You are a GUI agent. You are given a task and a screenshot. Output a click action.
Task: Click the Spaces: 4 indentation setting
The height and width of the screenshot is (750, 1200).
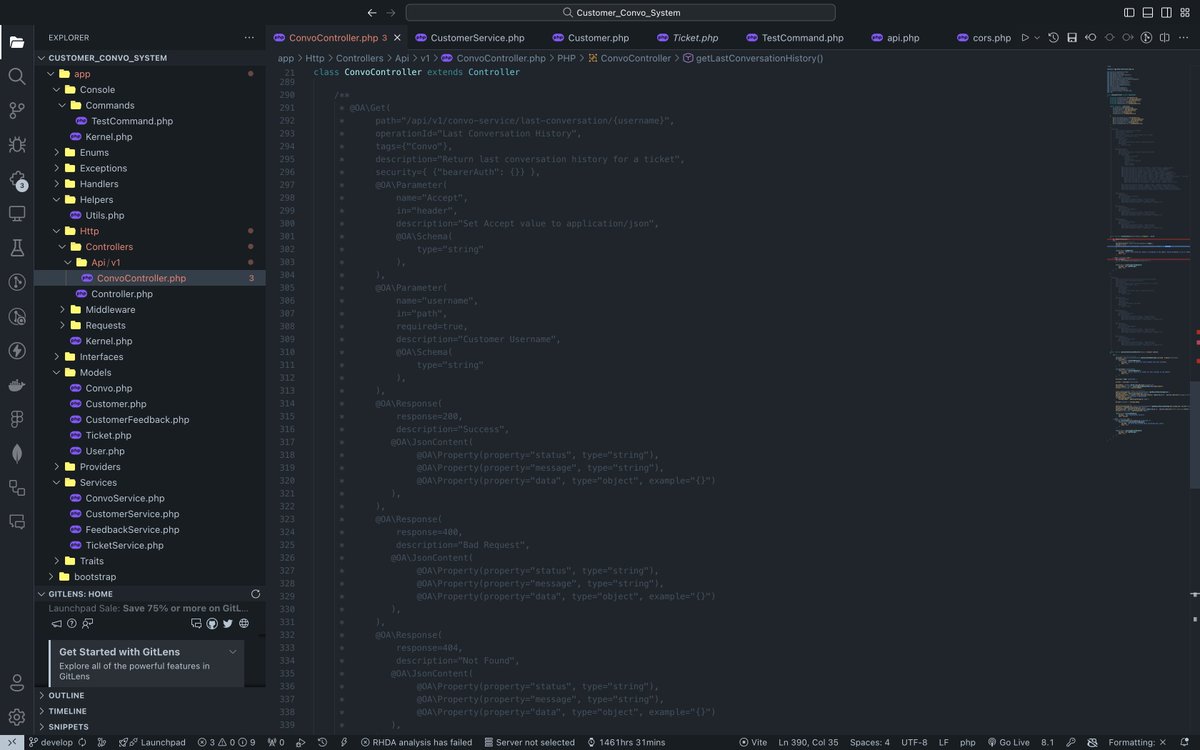point(870,742)
